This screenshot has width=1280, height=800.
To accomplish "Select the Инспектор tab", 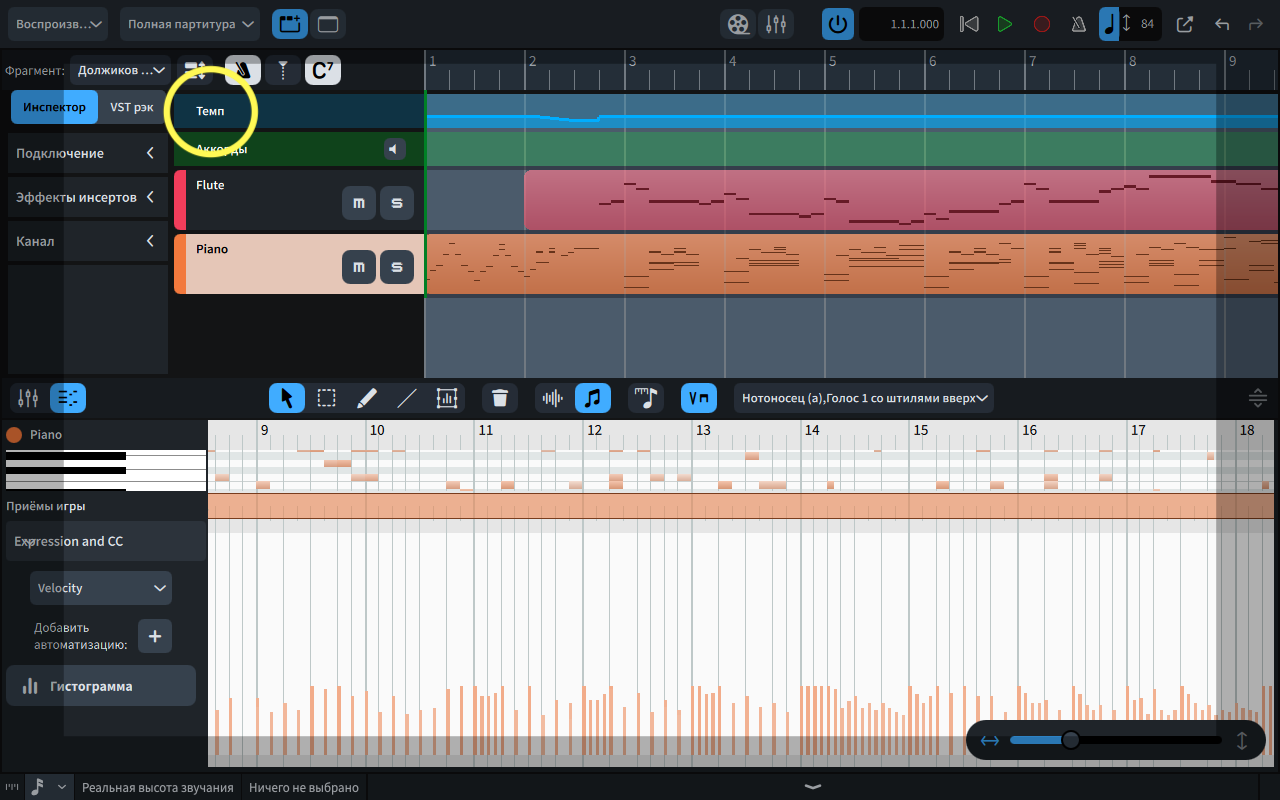I will click(55, 107).
